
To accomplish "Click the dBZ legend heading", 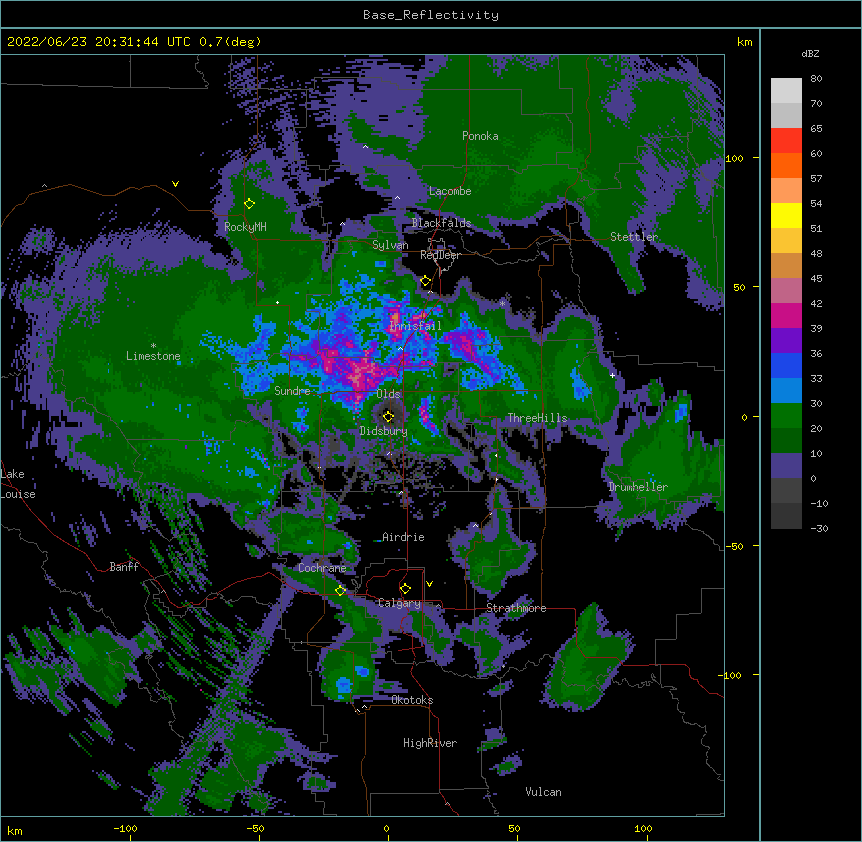I will pyautogui.click(x=810, y=54).
